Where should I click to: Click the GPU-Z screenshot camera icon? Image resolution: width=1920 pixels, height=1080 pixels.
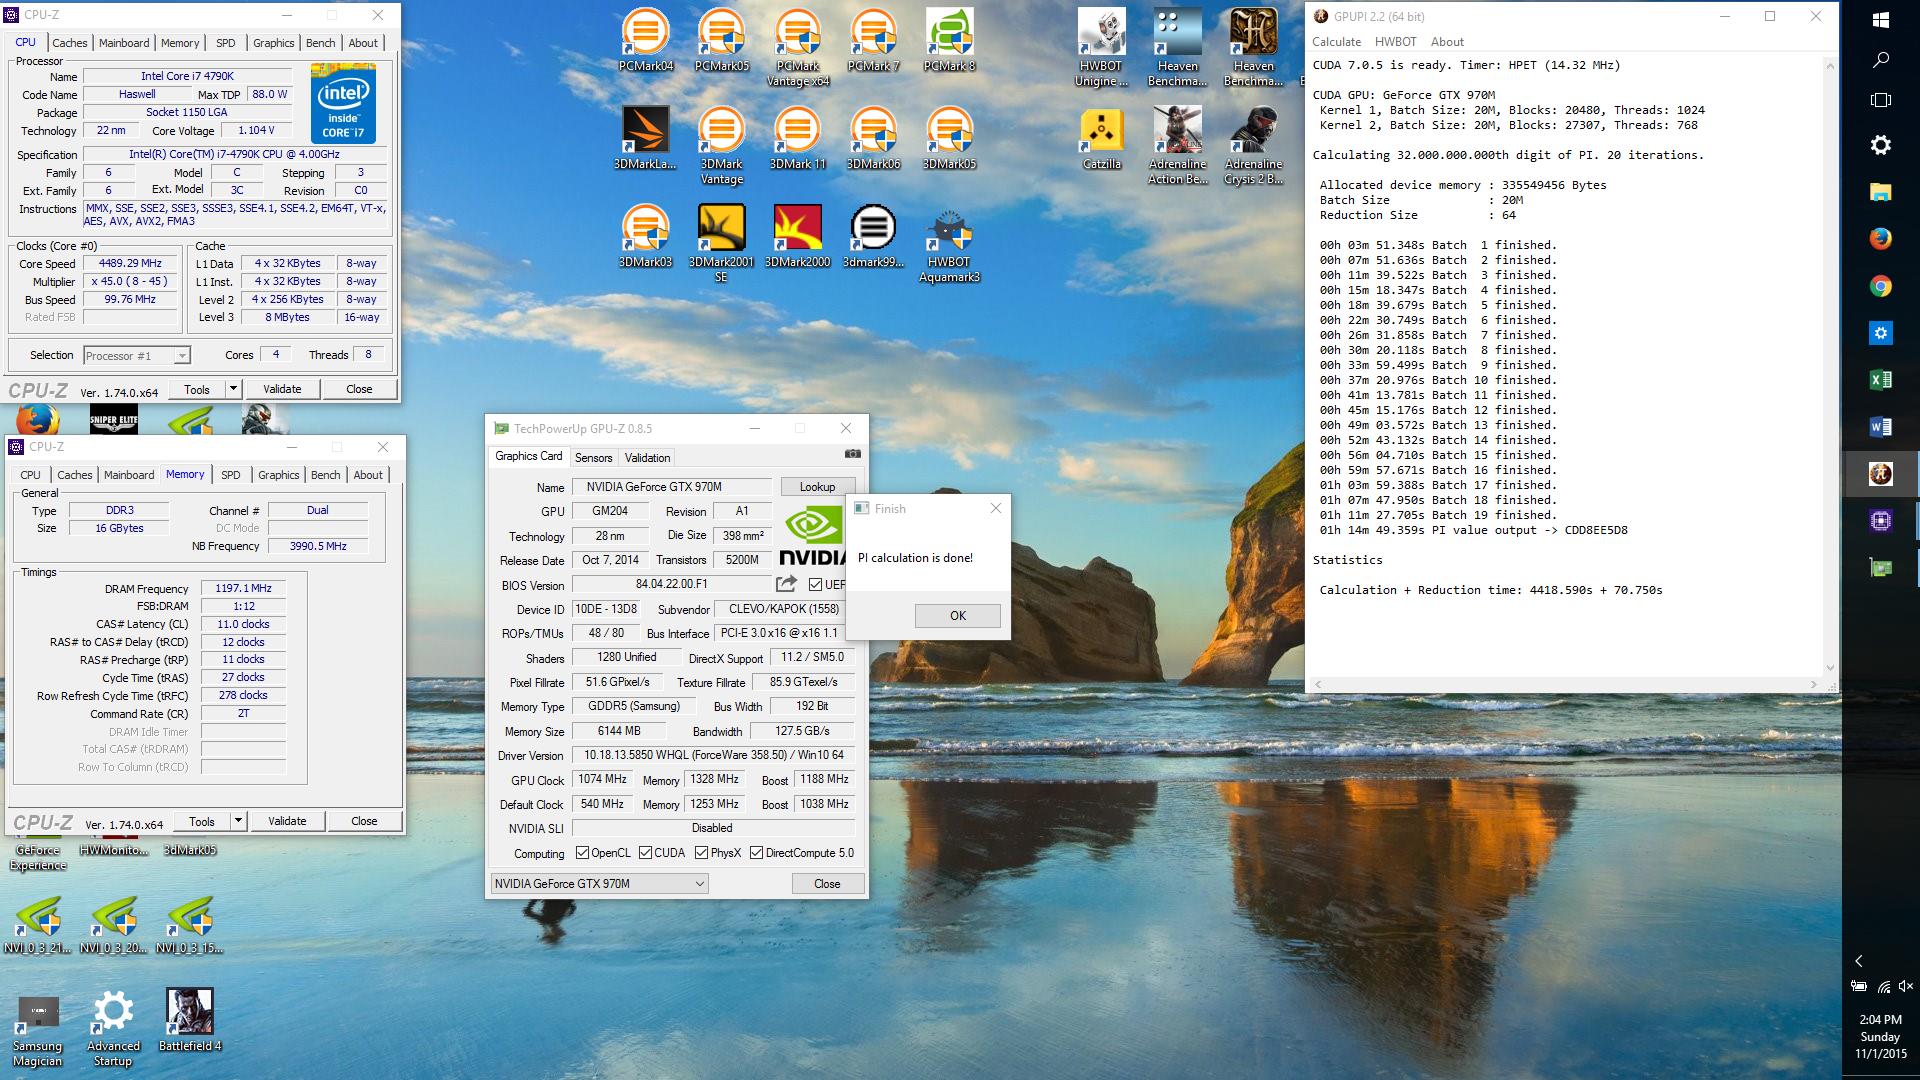click(852, 454)
